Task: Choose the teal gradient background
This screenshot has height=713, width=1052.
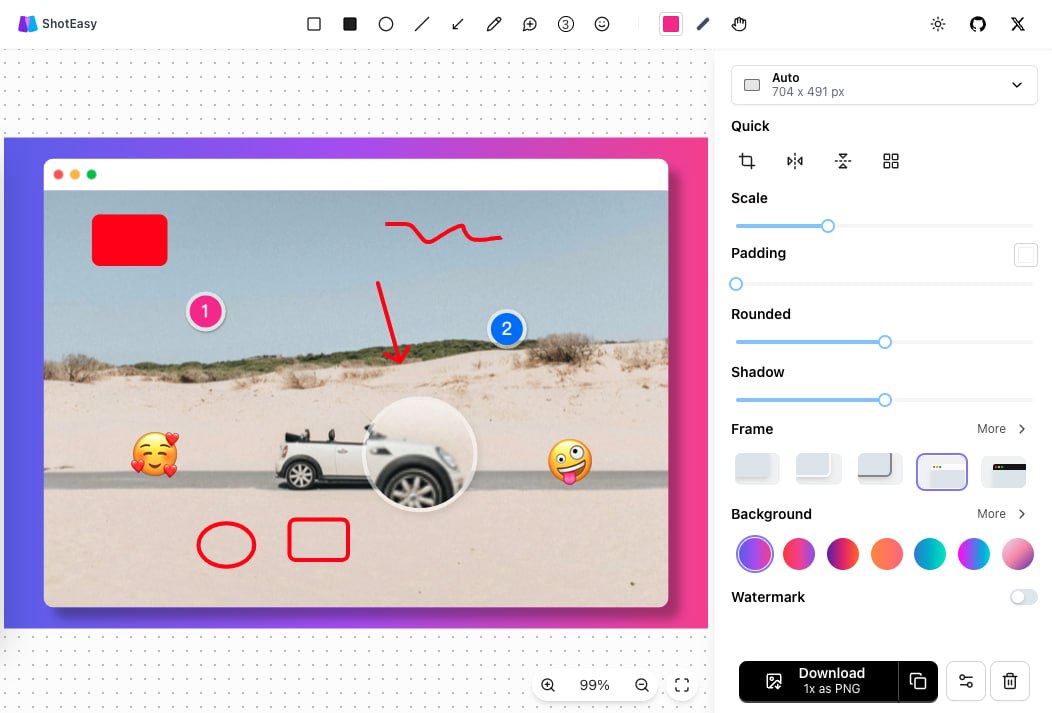Action: tap(930, 553)
